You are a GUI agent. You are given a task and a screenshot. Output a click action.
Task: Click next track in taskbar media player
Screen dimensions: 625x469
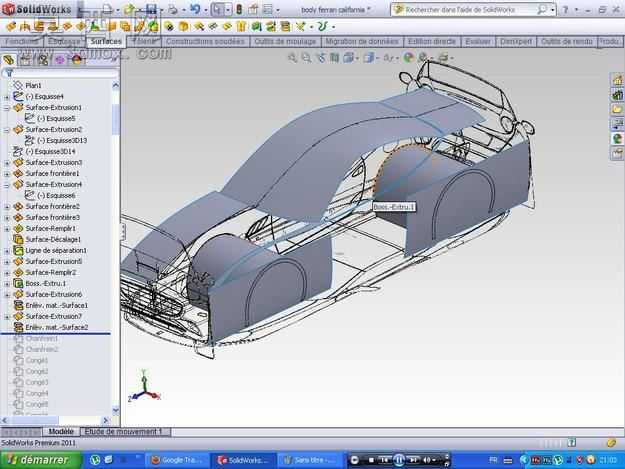pyautogui.click(x=413, y=460)
